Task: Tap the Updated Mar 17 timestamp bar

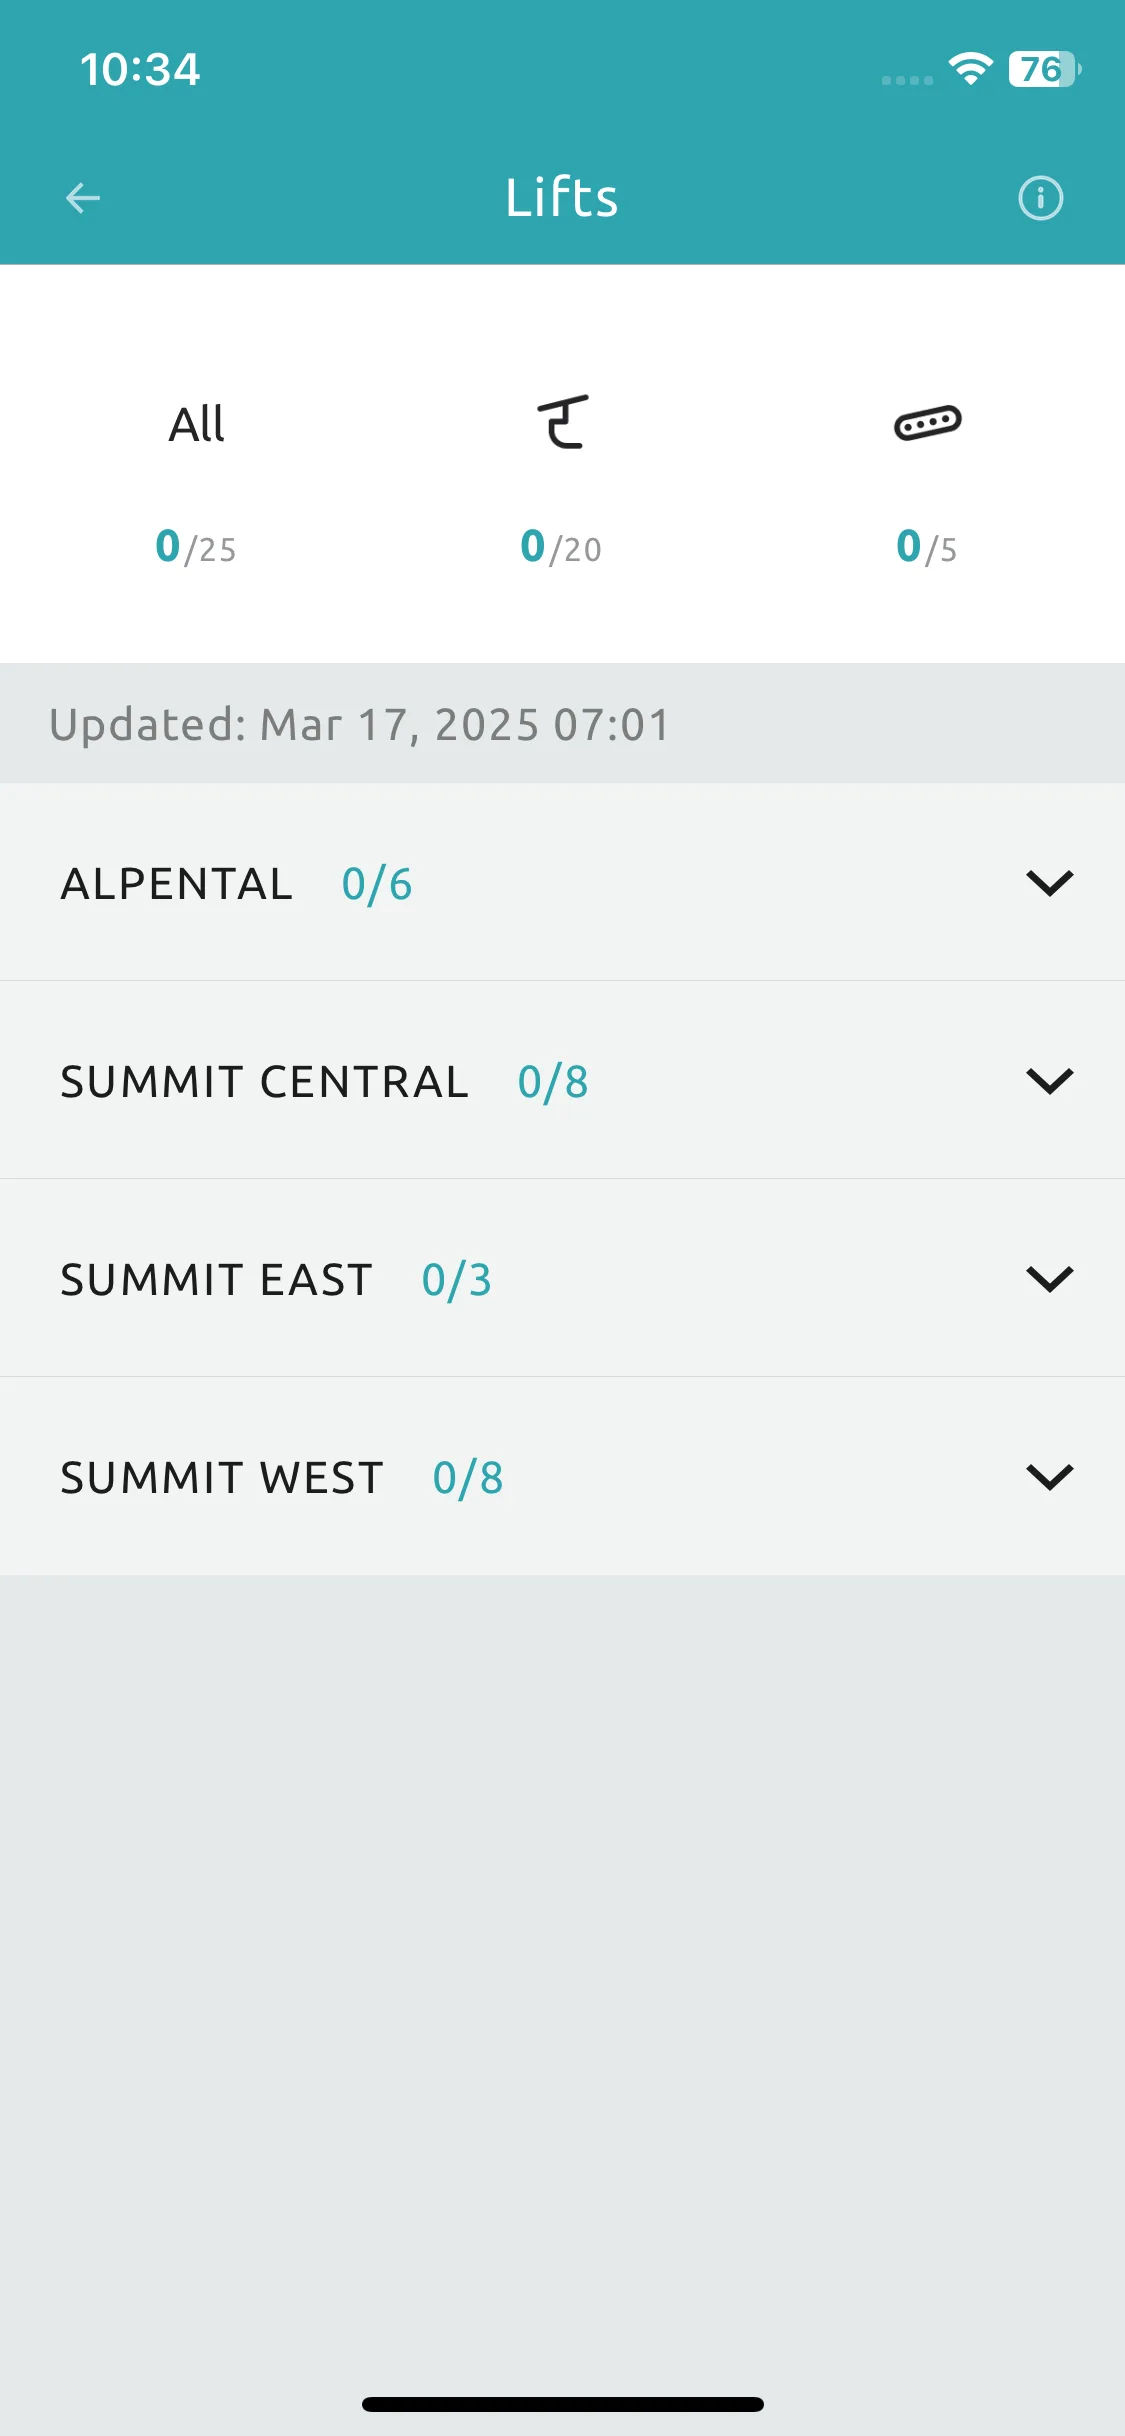Action: pos(562,723)
